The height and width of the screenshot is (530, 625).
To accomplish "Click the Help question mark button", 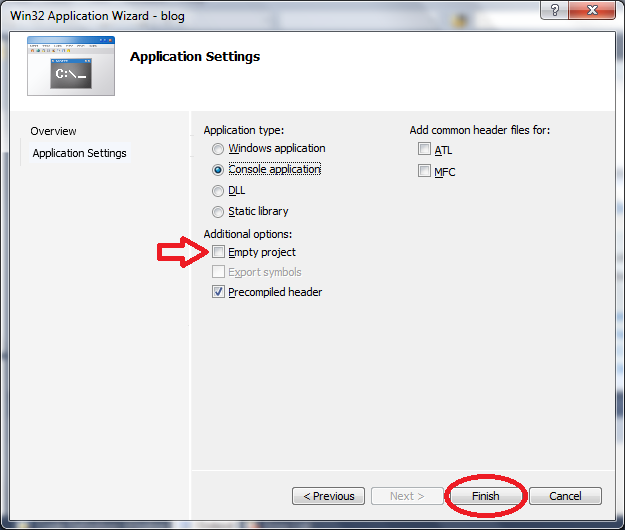I will coord(554,10).
